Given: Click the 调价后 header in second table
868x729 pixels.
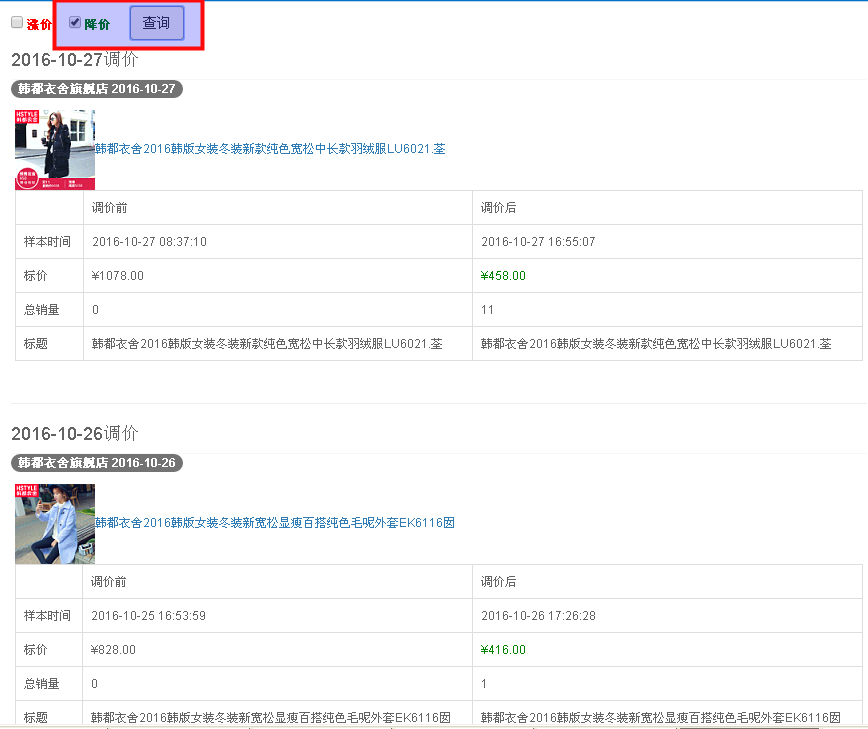Looking at the screenshot, I should point(498,582).
